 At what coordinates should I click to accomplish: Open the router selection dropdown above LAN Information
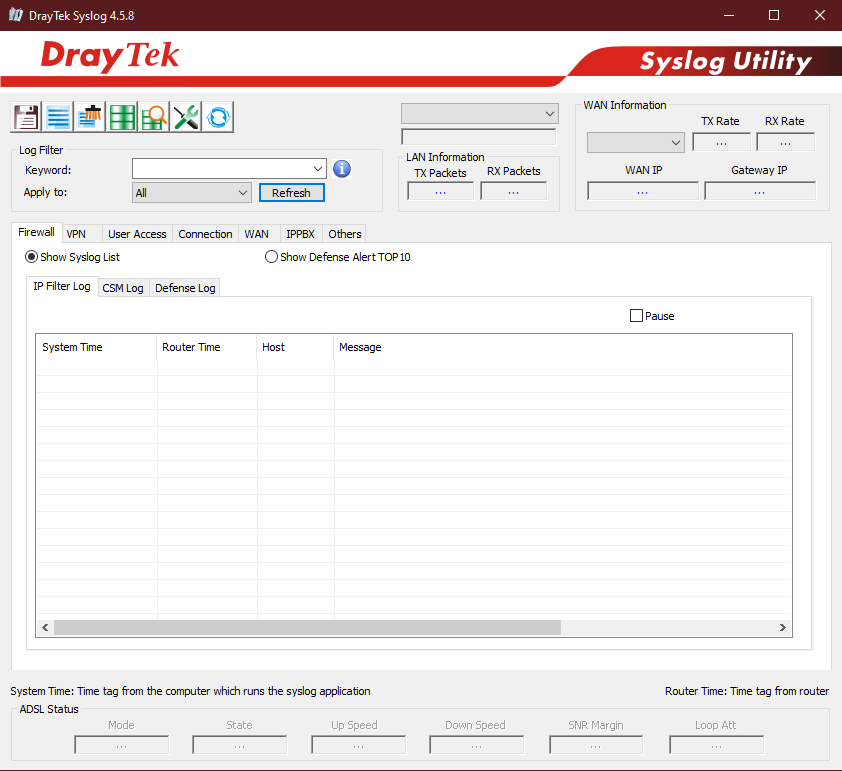click(x=480, y=113)
